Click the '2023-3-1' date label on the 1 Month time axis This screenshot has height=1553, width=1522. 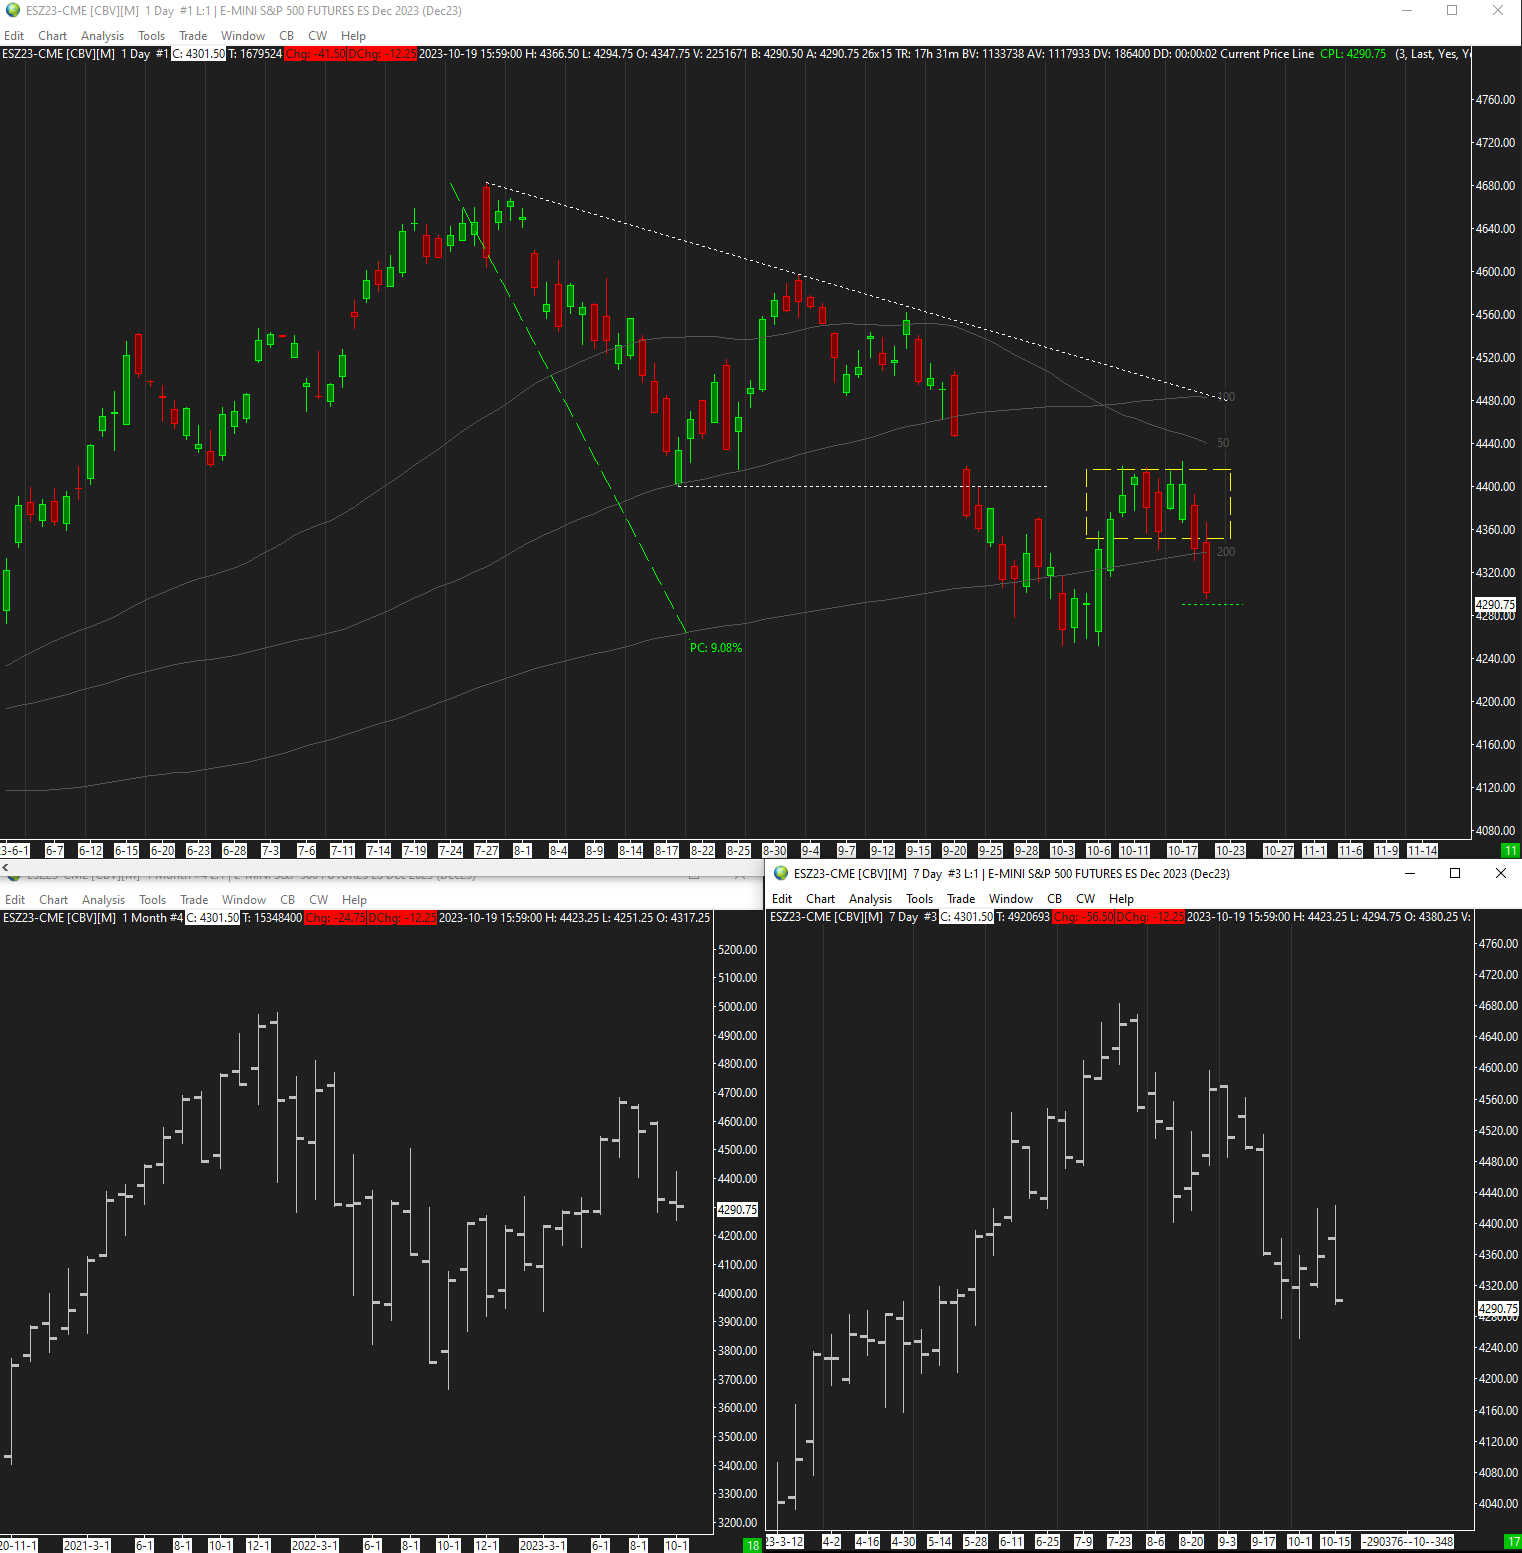click(543, 1546)
